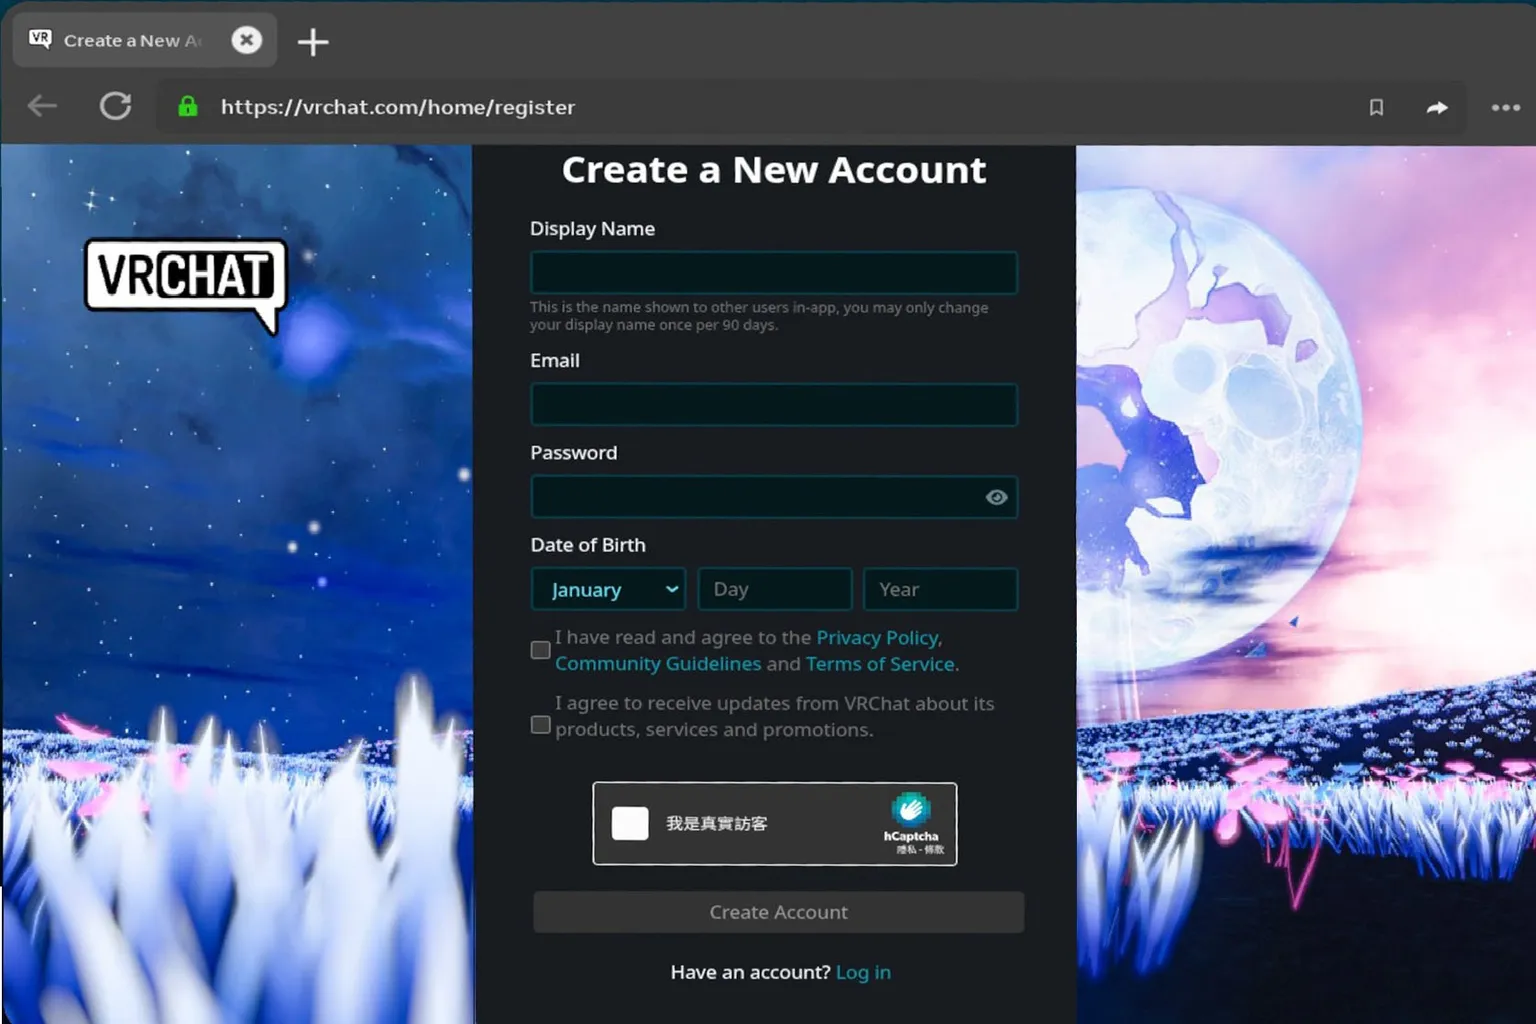Open the Community Guidelines link

[658, 663]
